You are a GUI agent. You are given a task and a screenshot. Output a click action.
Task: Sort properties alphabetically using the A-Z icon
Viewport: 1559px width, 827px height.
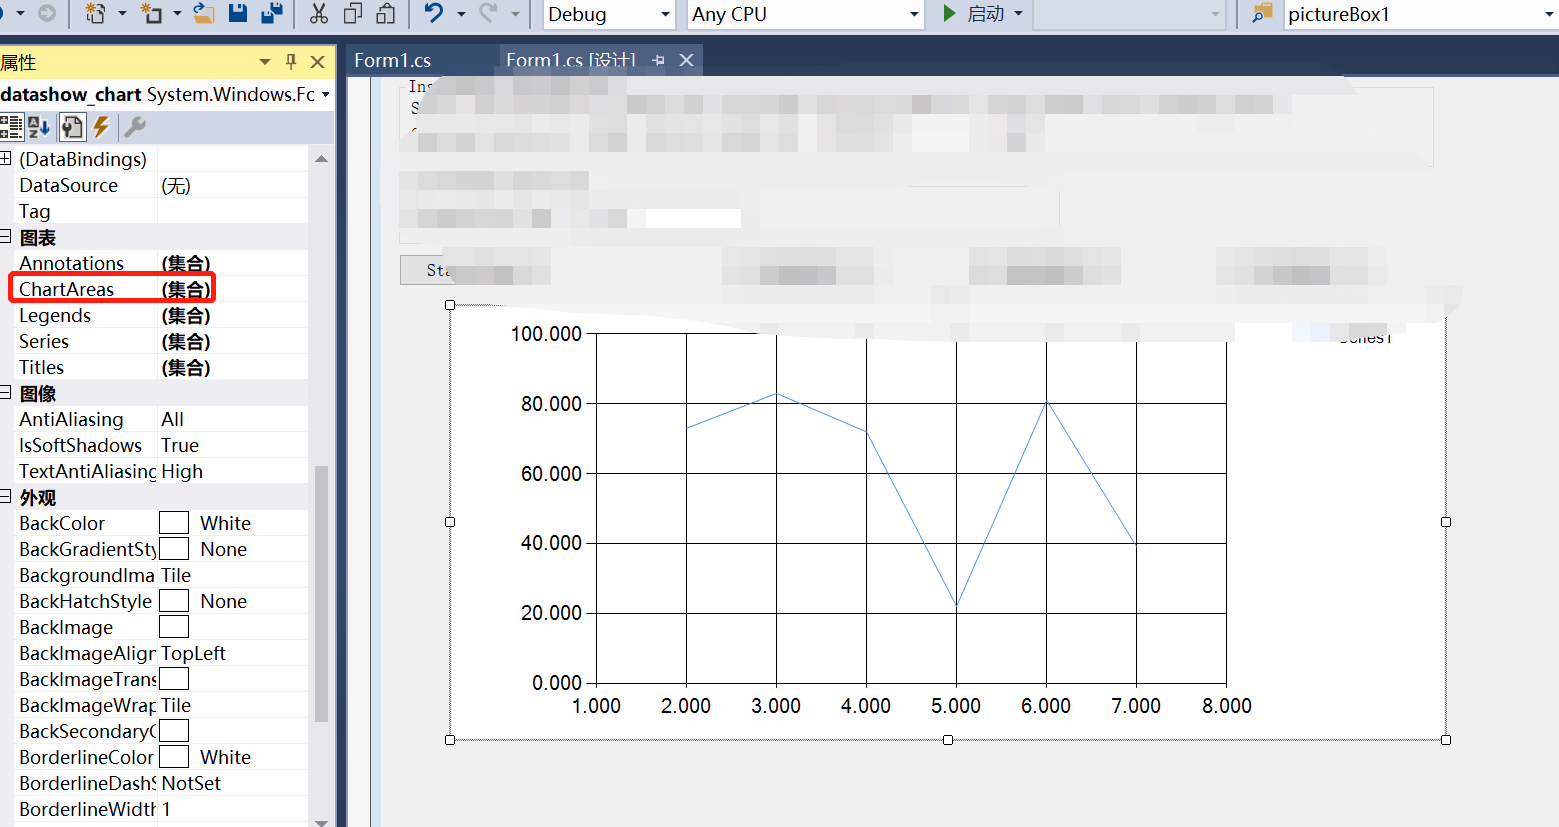pyautogui.click(x=38, y=127)
